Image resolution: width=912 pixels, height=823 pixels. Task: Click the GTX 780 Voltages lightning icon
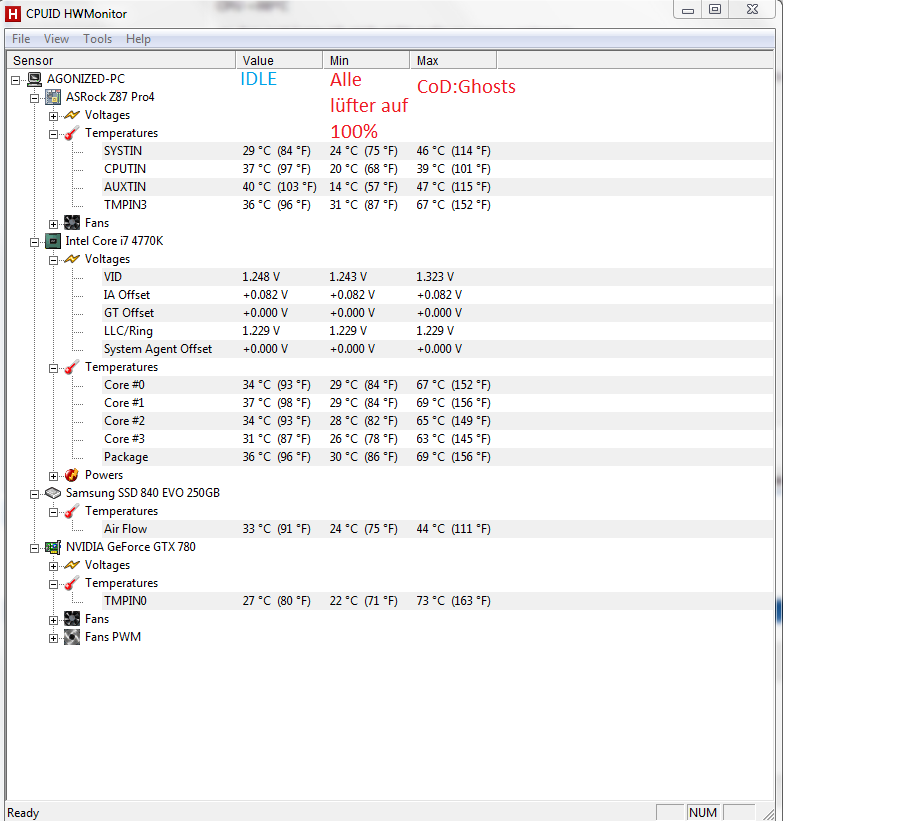point(72,565)
